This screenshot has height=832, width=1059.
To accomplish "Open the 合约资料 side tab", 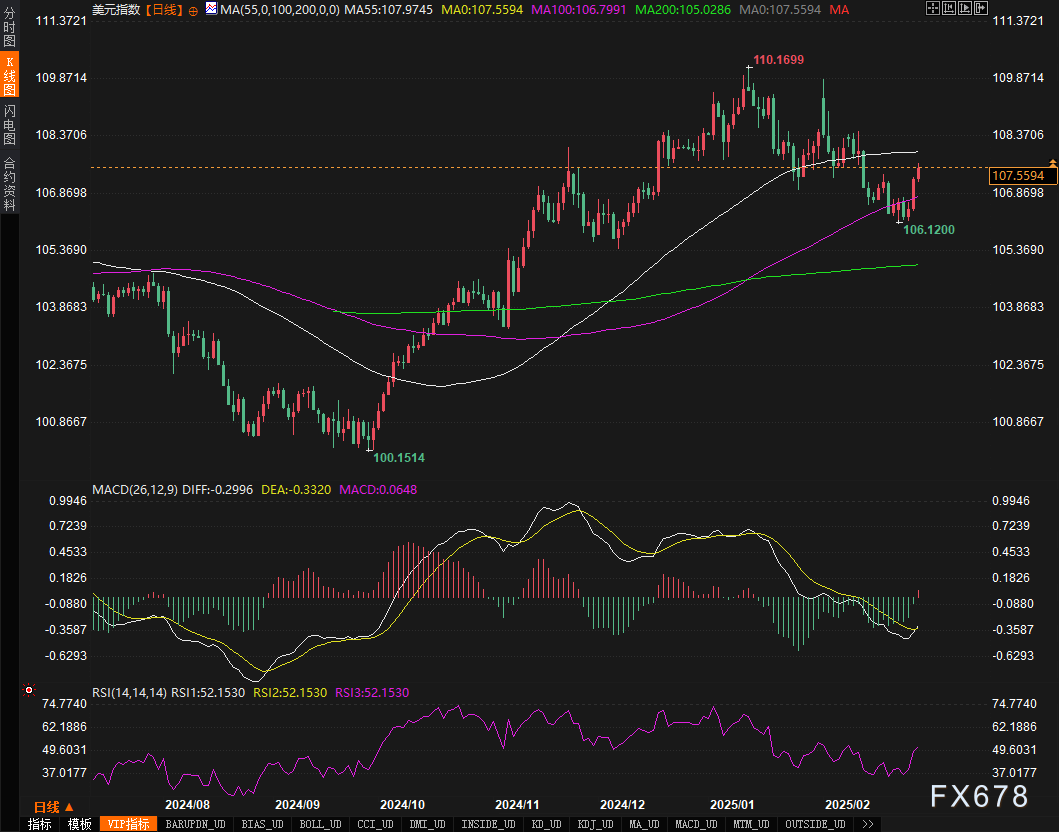I will point(9,183).
